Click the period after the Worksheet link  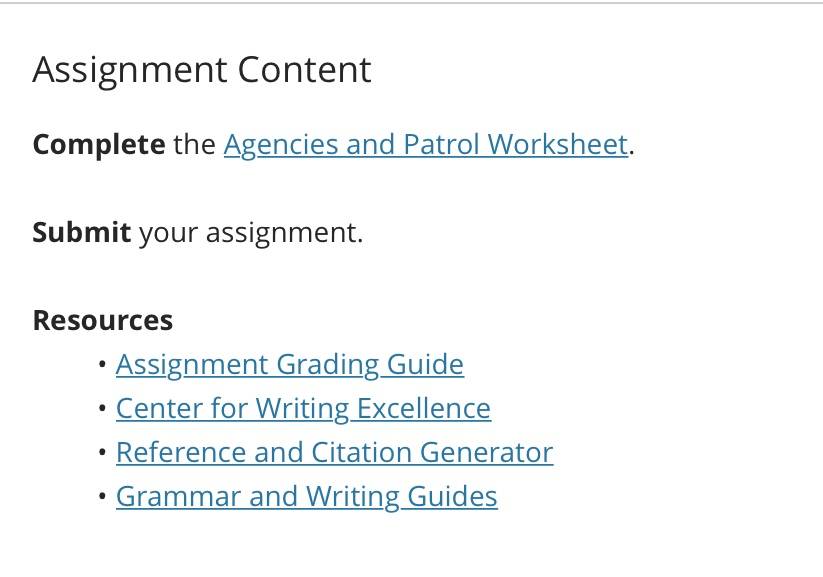tap(632, 153)
